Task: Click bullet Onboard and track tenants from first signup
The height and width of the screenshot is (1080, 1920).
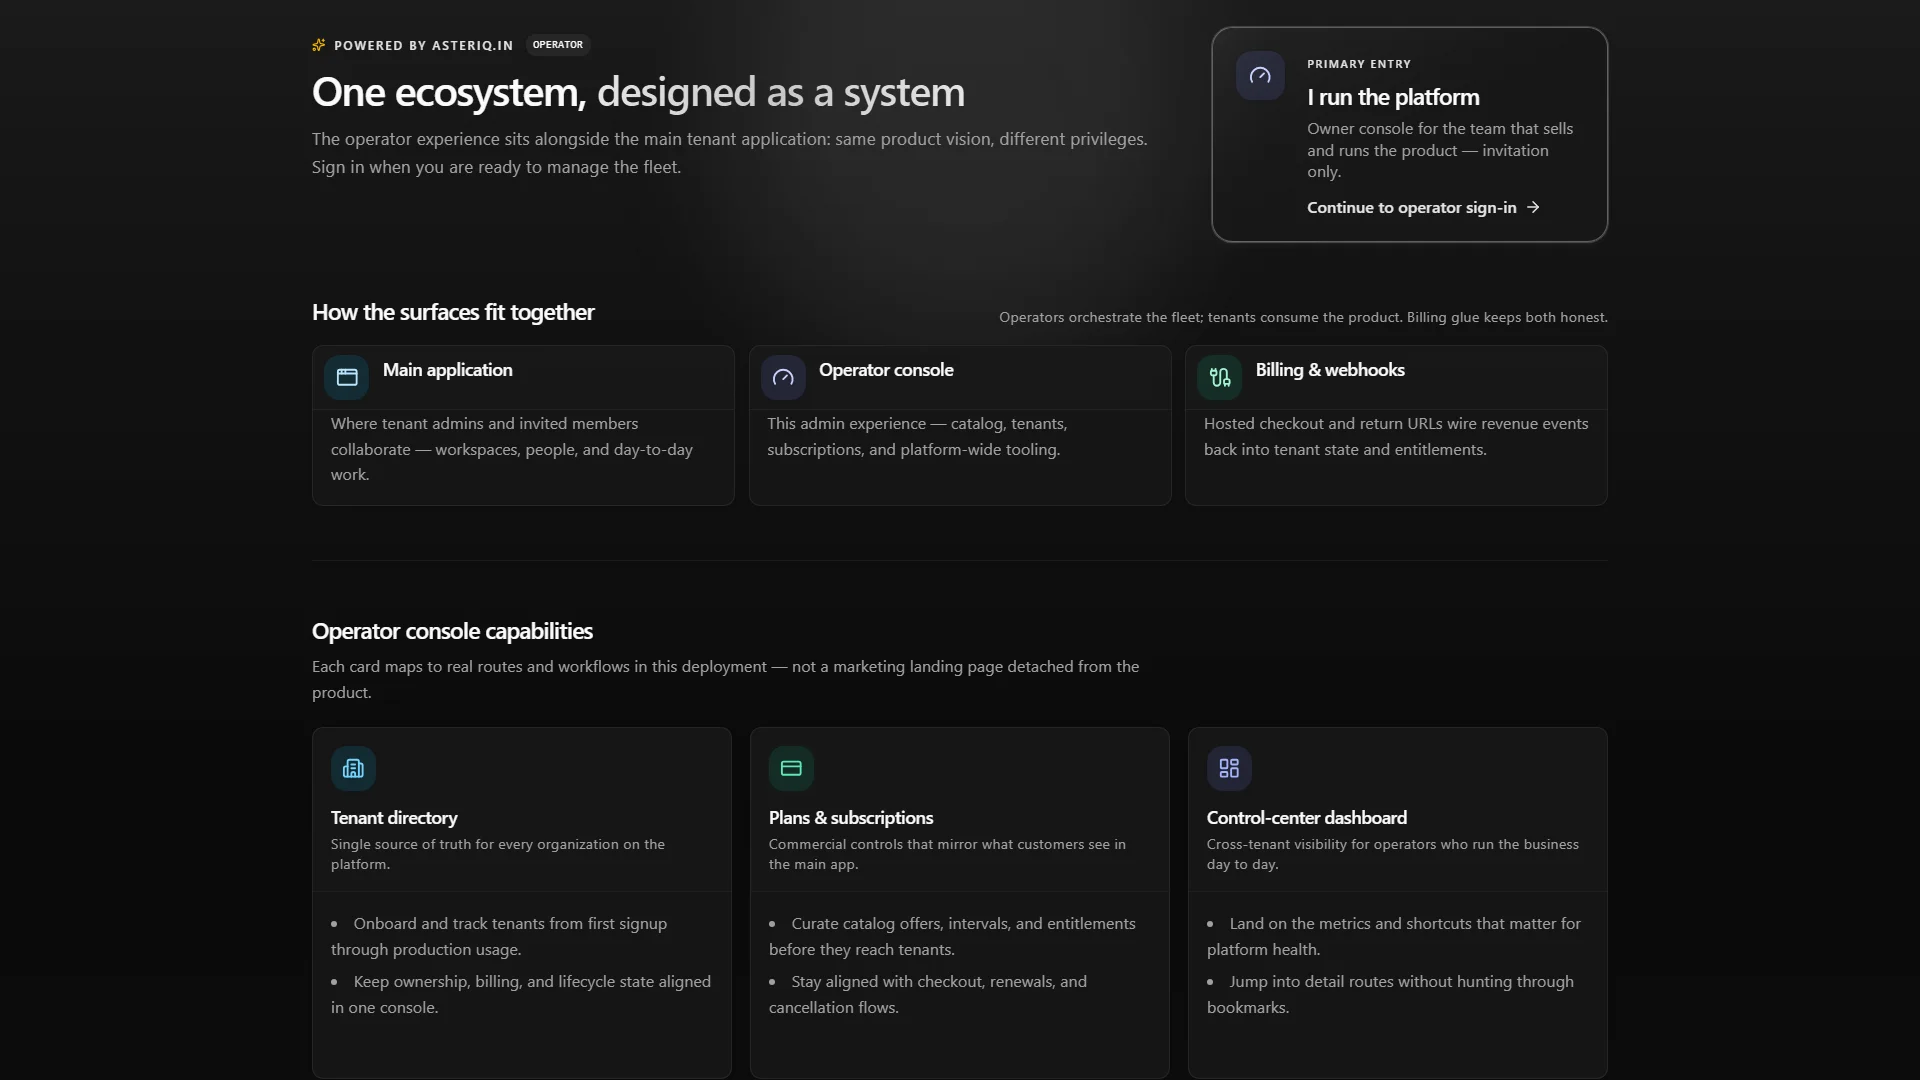Action: point(499,936)
